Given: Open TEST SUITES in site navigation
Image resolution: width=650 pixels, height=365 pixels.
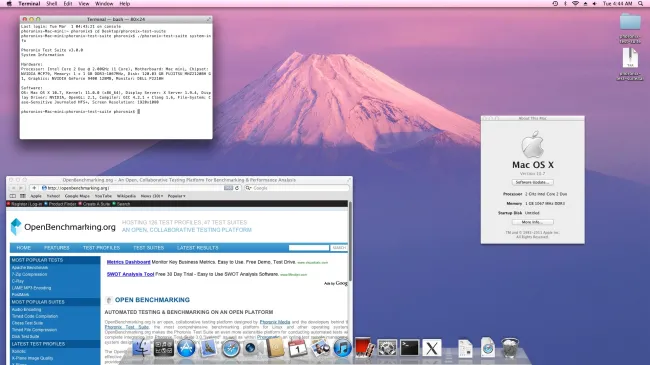Looking at the screenshot, I should coord(148,248).
